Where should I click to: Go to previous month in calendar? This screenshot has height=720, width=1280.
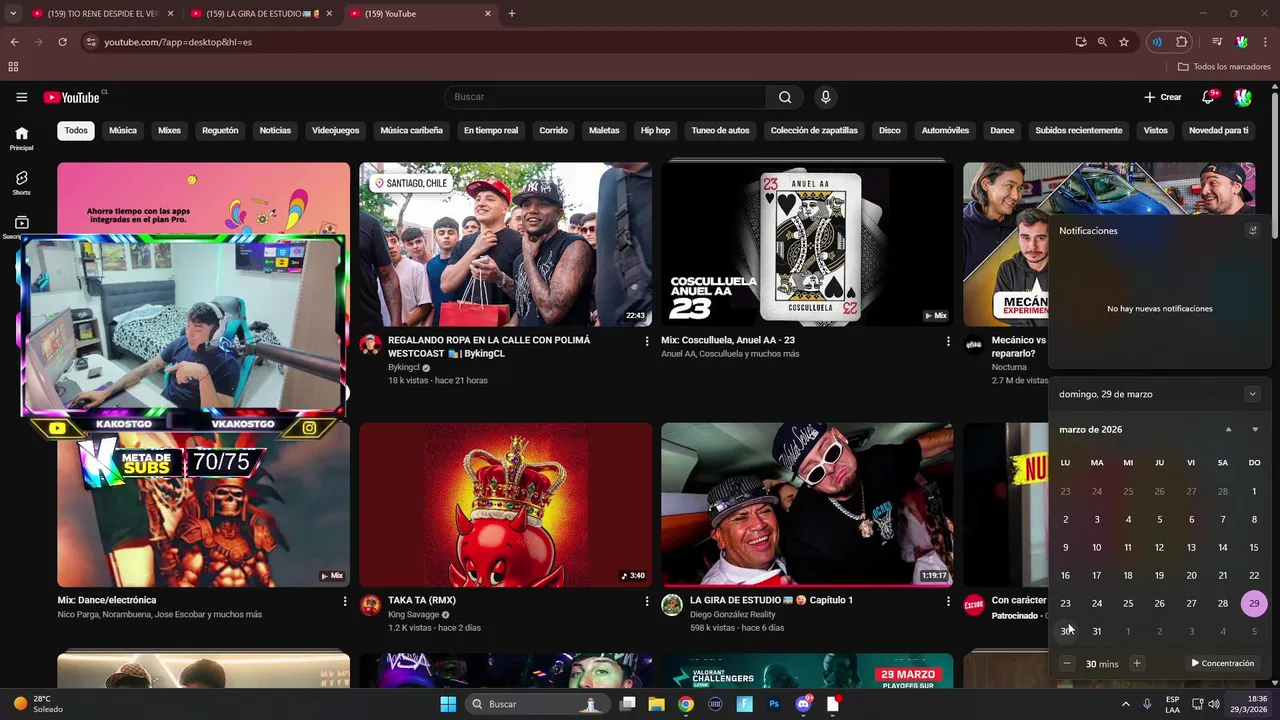(1228, 429)
